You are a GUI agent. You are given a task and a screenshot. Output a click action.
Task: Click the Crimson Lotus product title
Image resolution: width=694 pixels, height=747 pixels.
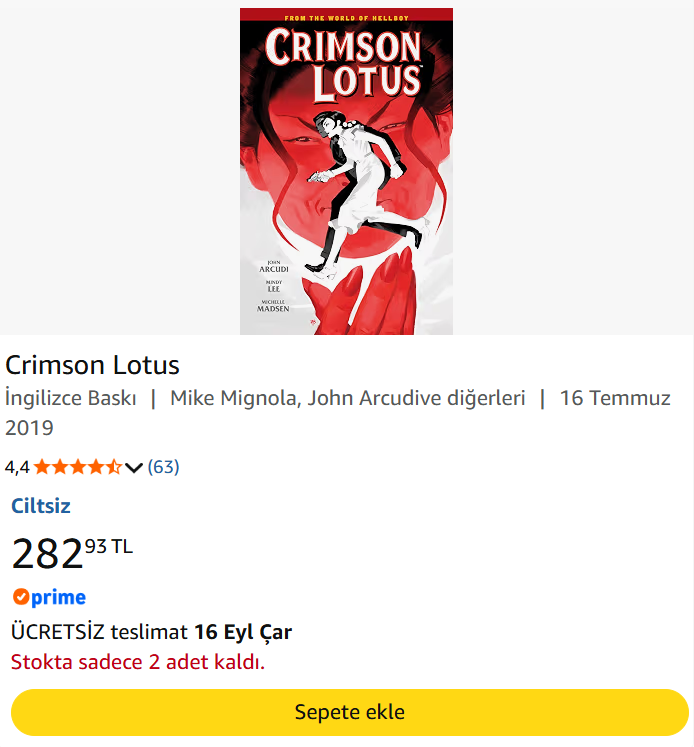point(92,365)
